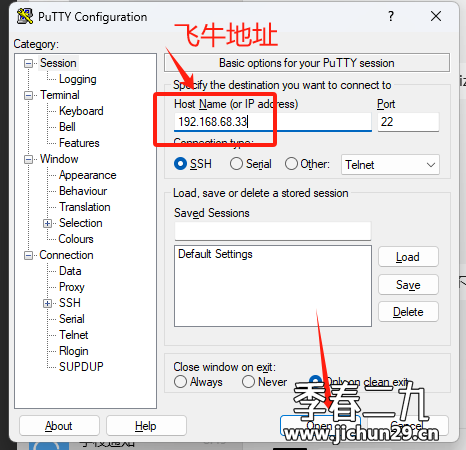Click the Load button
Screen dimensions: 466x450
click(408, 257)
